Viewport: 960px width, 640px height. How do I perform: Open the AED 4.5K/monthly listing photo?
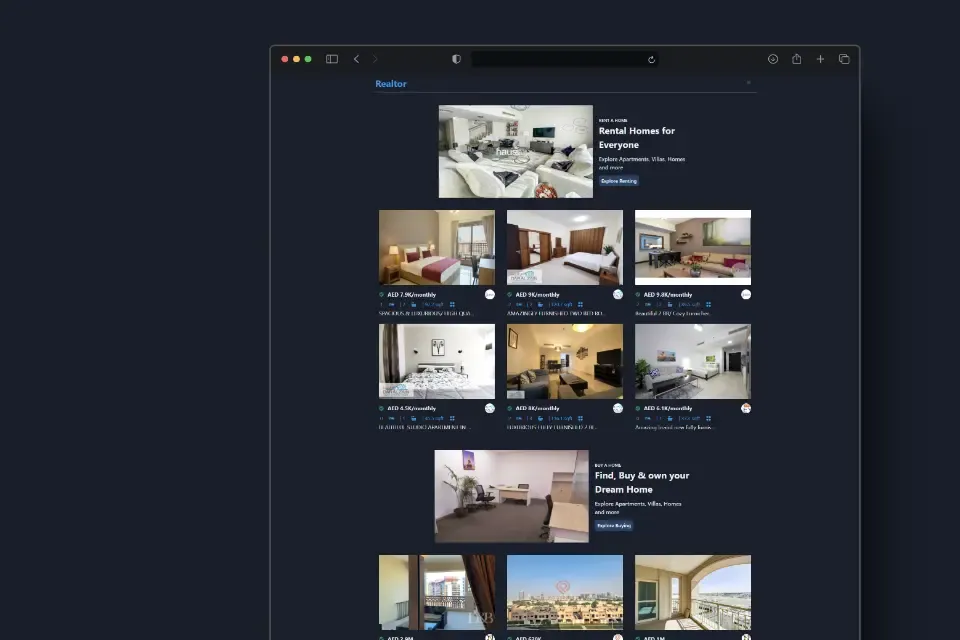(437, 361)
